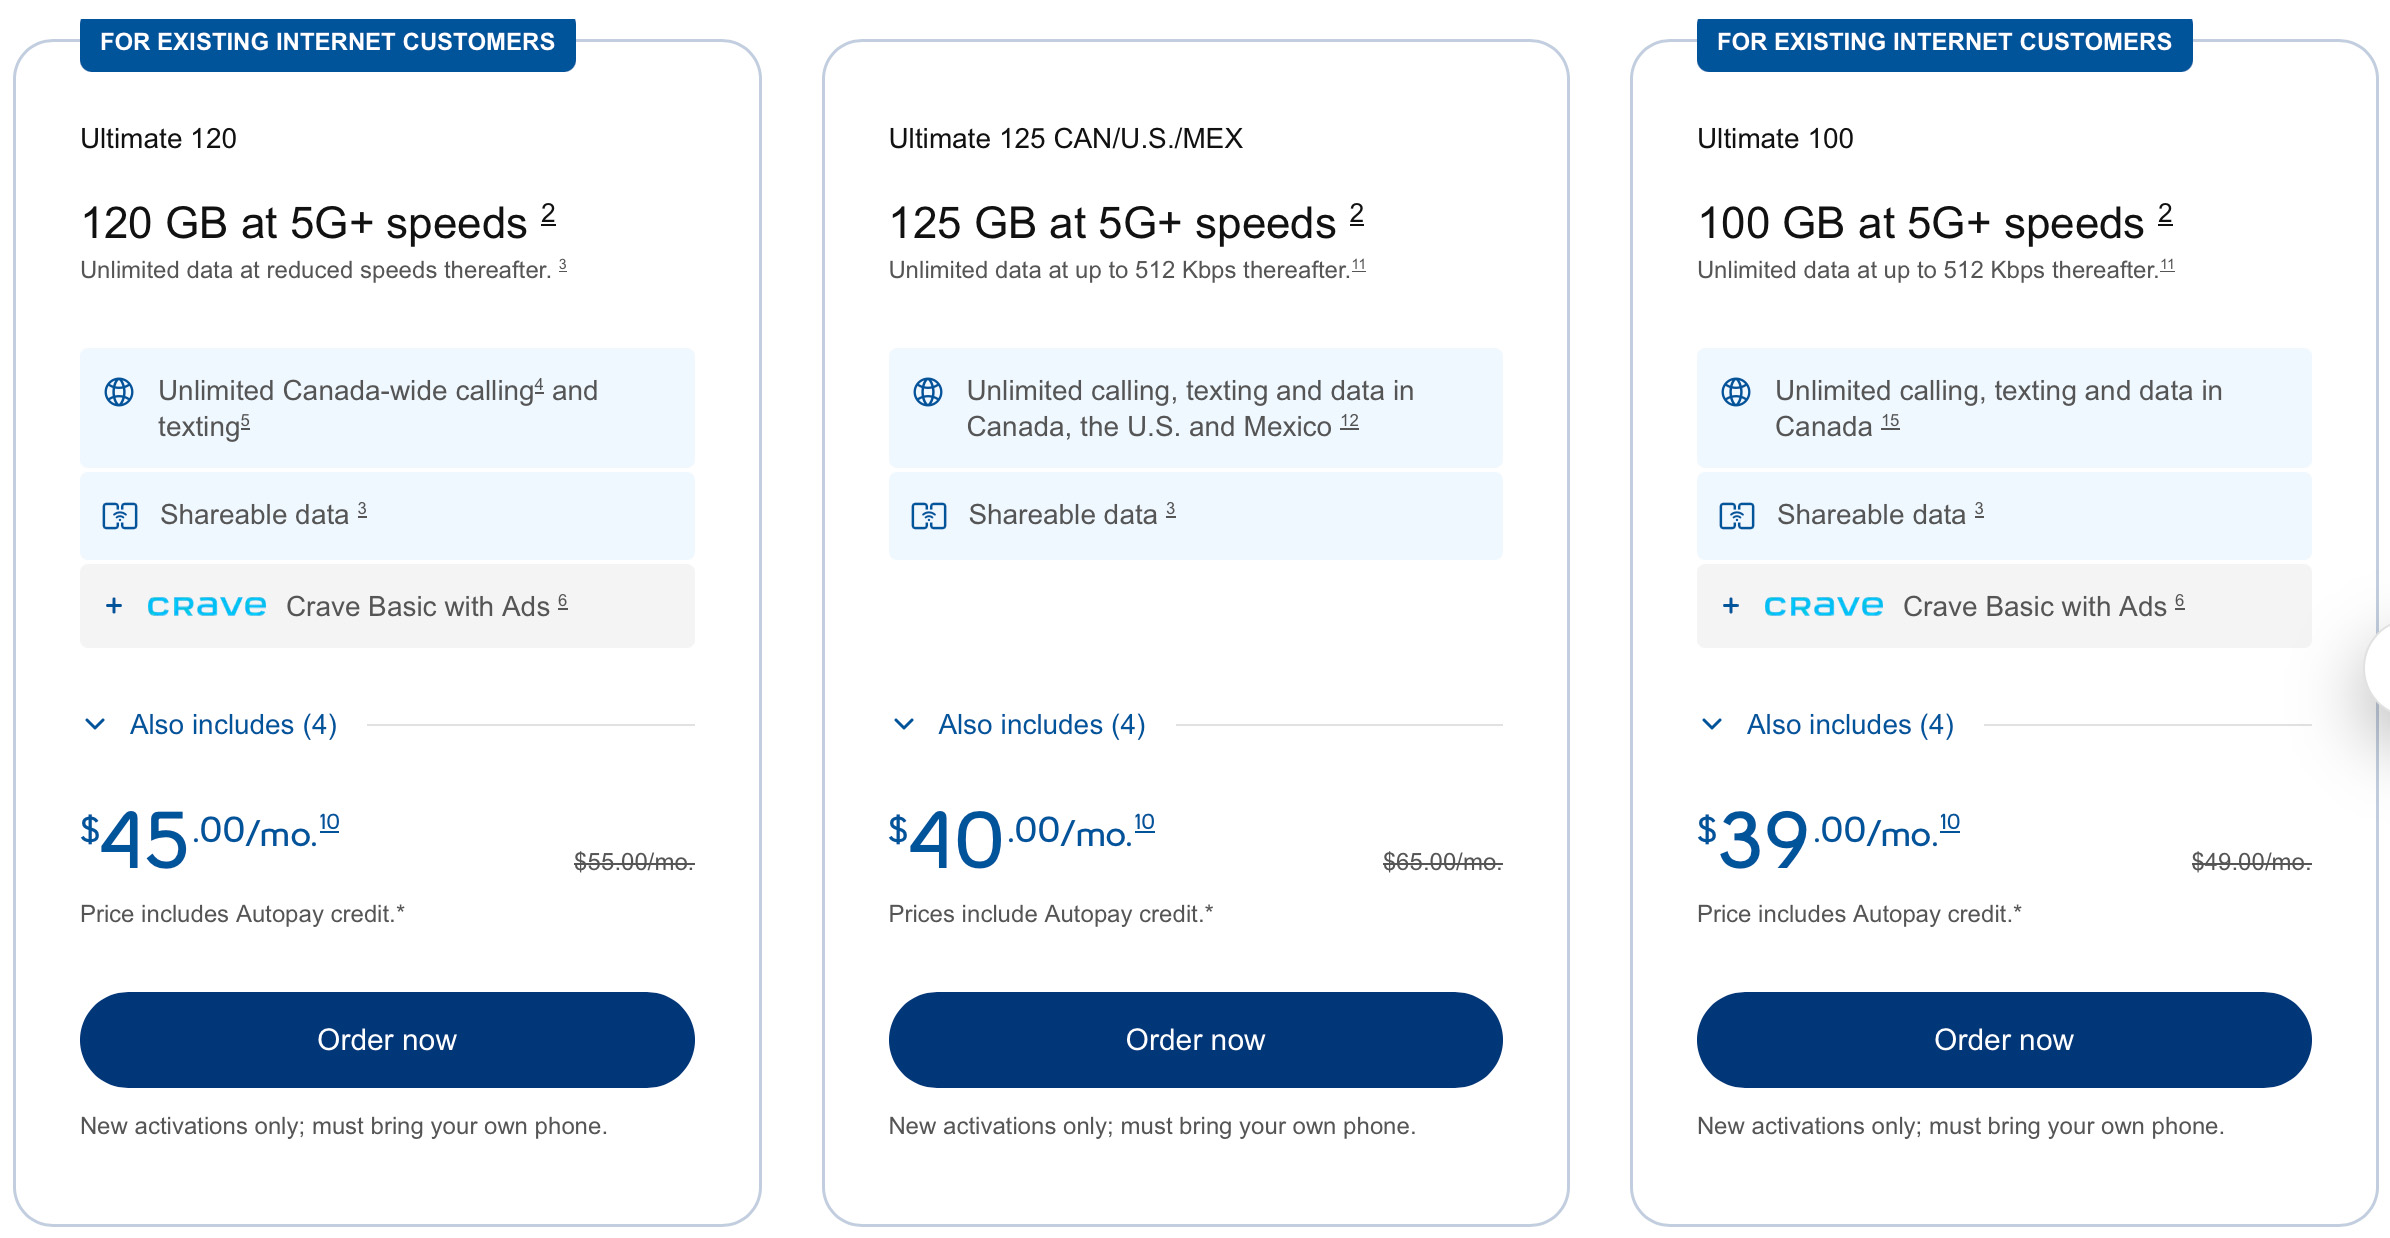2390x1238 pixels.
Task: Click globe icon in Ultimate 120 card
Action: click(x=119, y=392)
